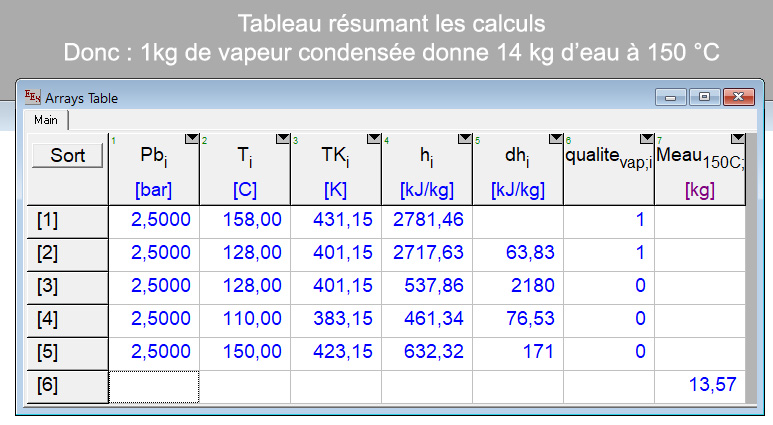Open dropdown arrow of Pb column header
The height and width of the screenshot is (425, 773).
click(x=192, y=139)
